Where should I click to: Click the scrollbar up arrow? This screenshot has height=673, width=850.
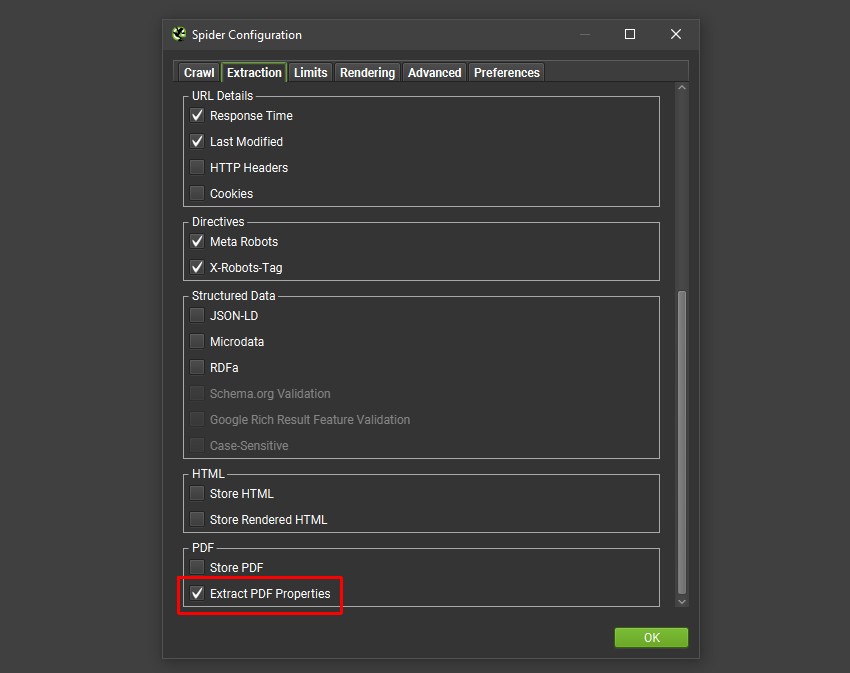click(x=682, y=88)
